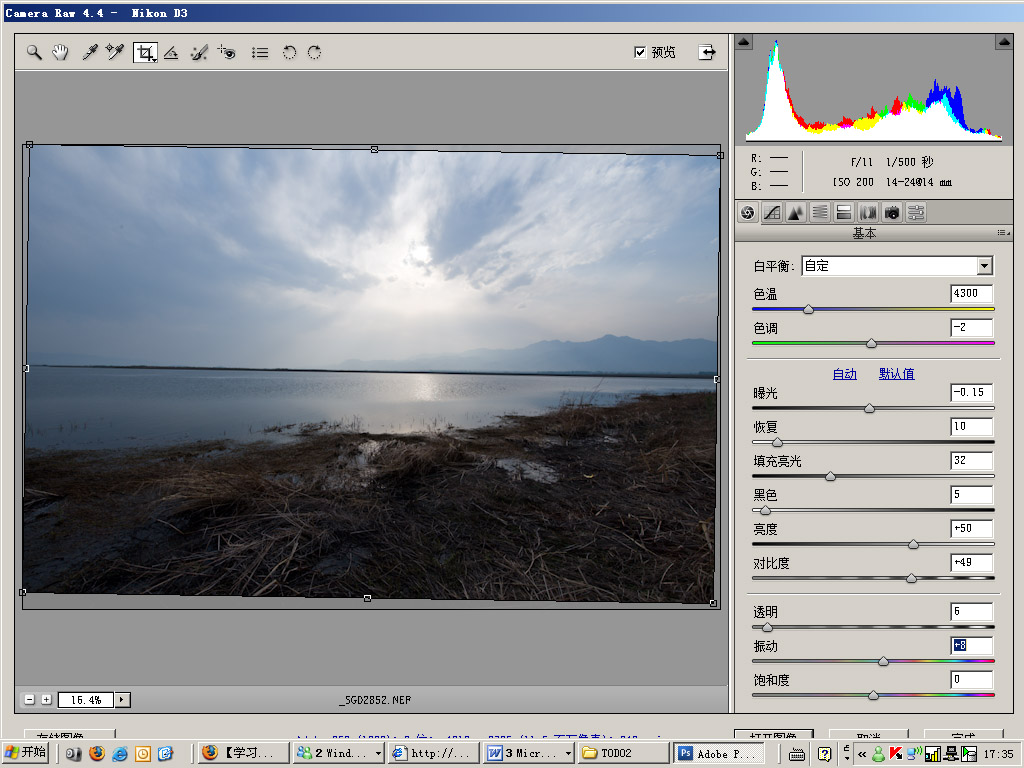Select the White Balance eyedropper tool
Image resolution: width=1024 pixels, height=768 pixels.
point(89,52)
